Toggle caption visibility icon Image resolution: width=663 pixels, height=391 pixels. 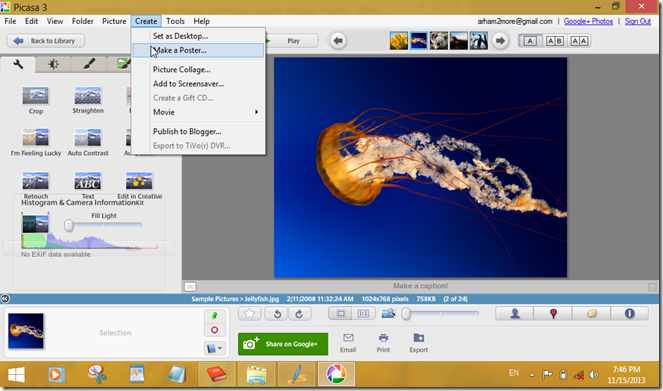190,287
